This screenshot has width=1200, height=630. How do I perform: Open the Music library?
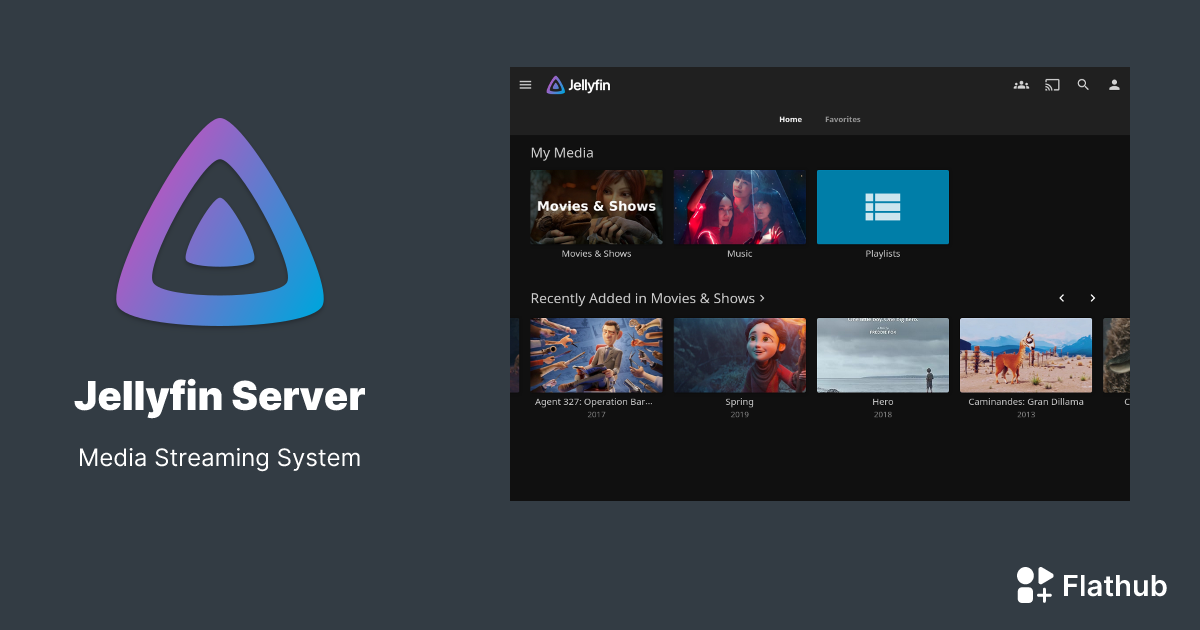coord(739,206)
